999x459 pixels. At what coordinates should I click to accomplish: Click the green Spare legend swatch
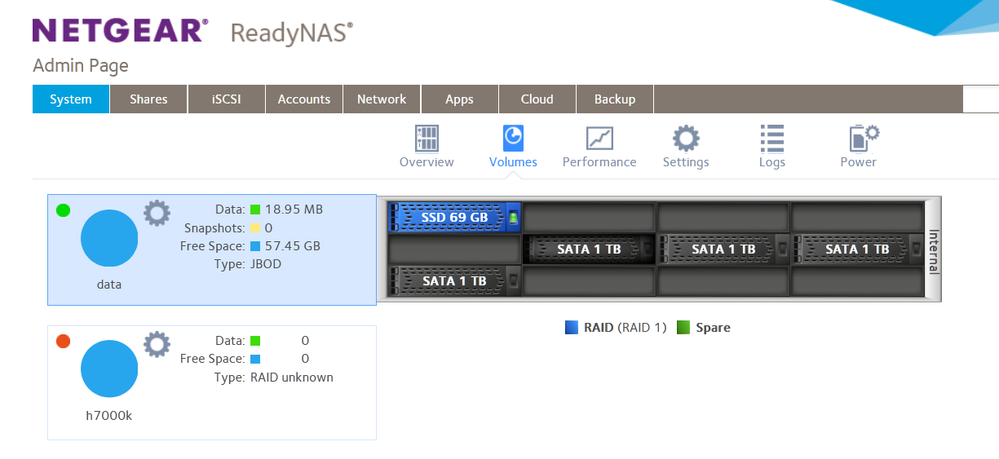click(684, 327)
